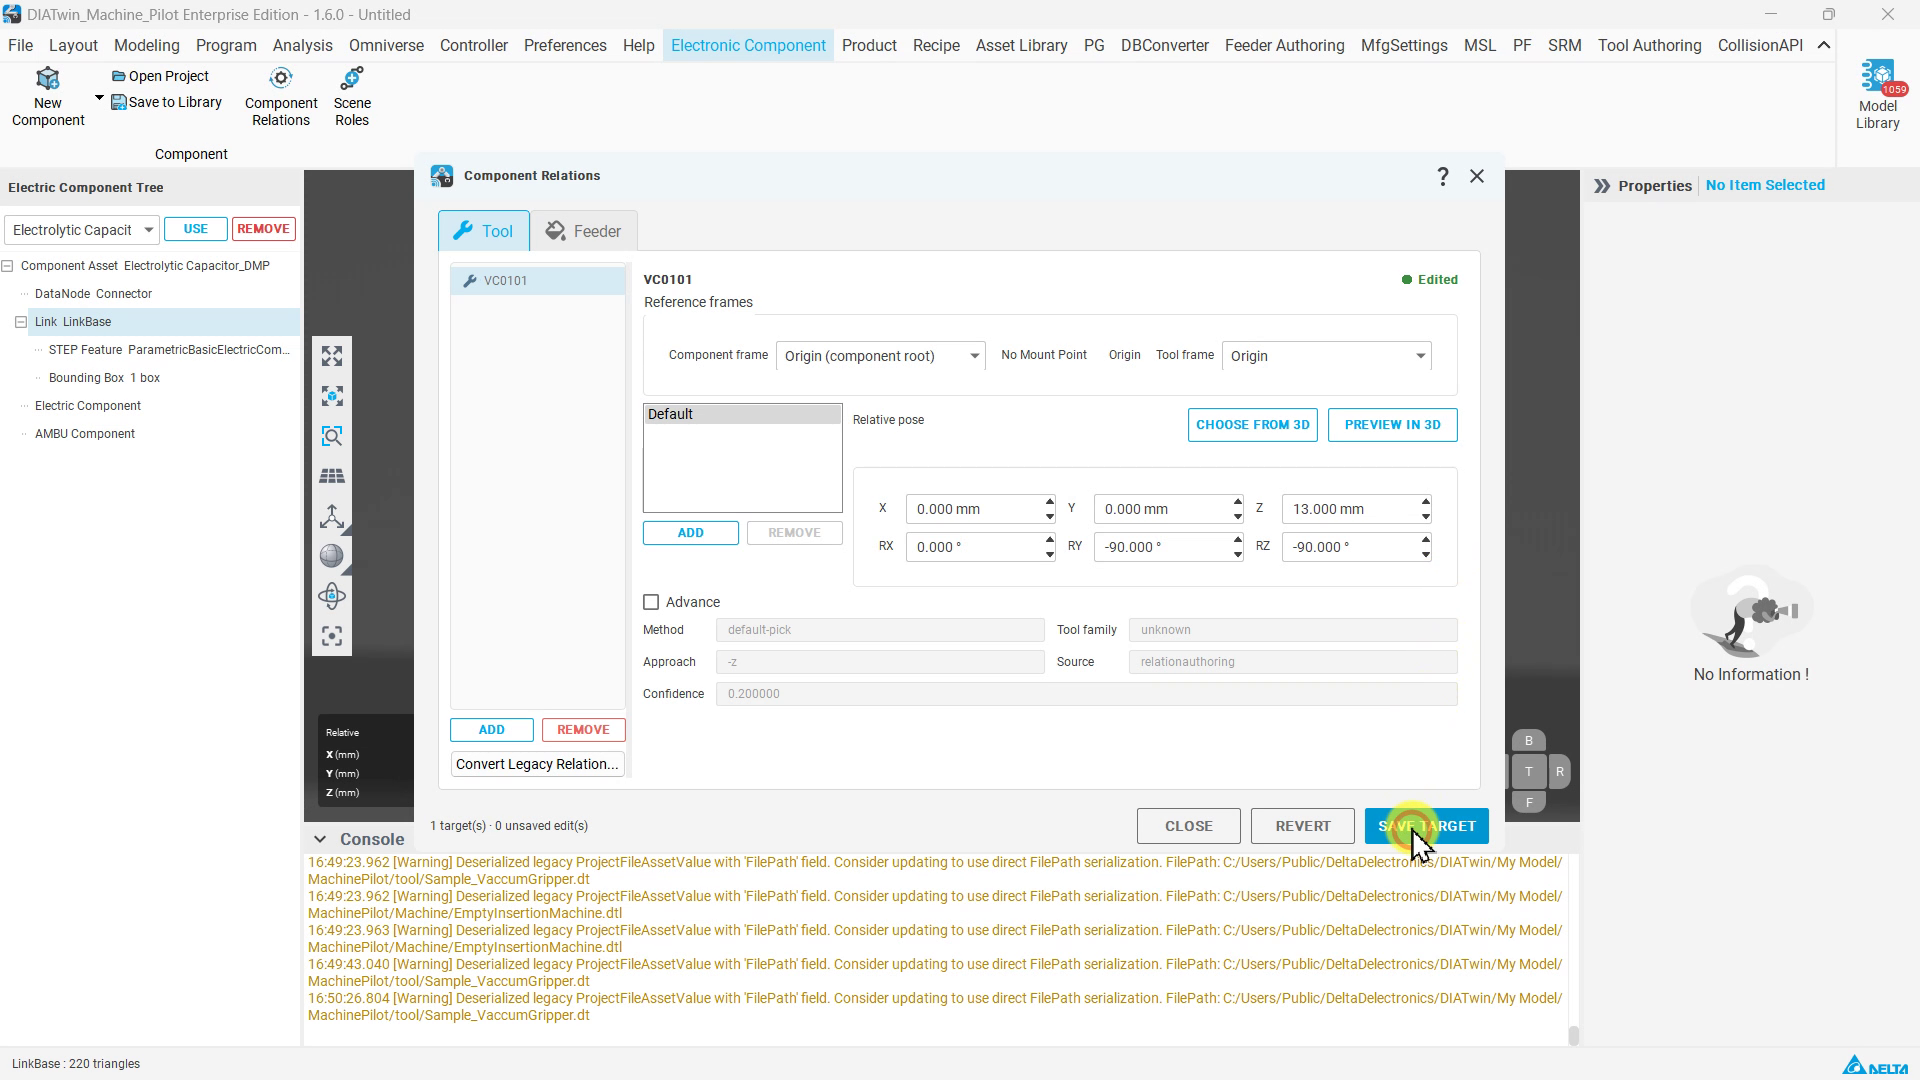Select VC0101 in the tool list
The width and height of the screenshot is (1920, 1080).
pos(538,281)
